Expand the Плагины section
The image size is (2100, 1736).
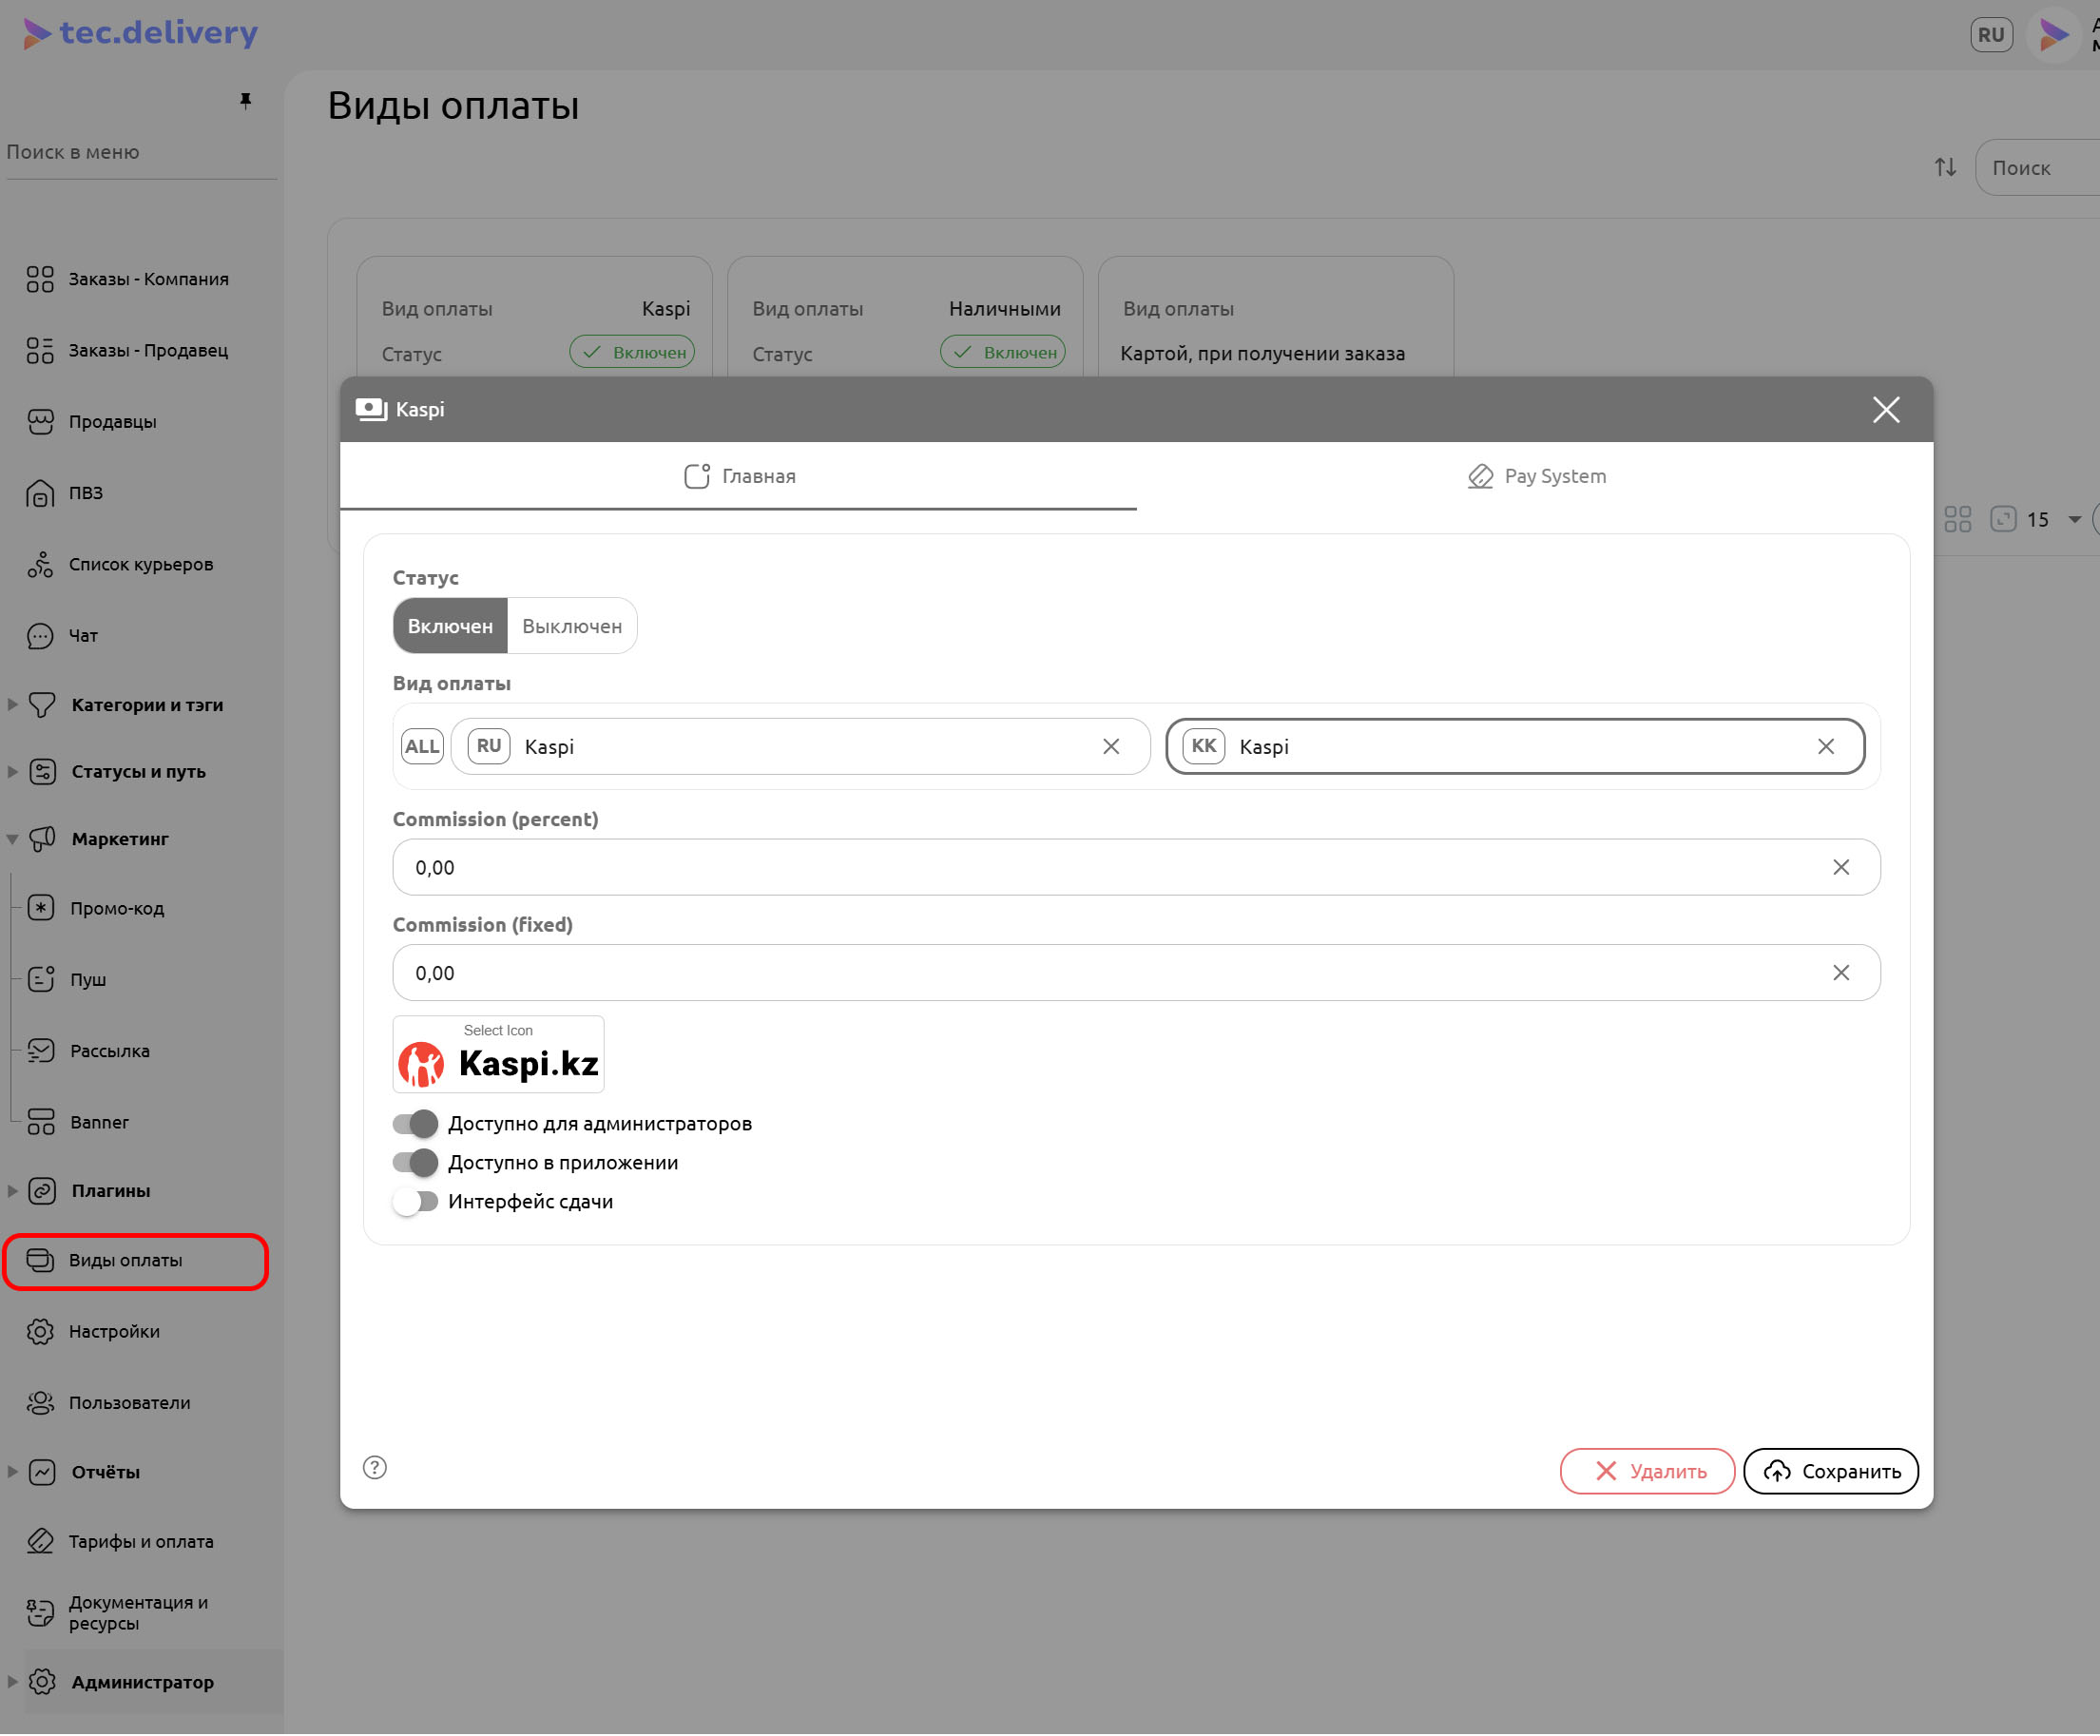(13, 1192)
